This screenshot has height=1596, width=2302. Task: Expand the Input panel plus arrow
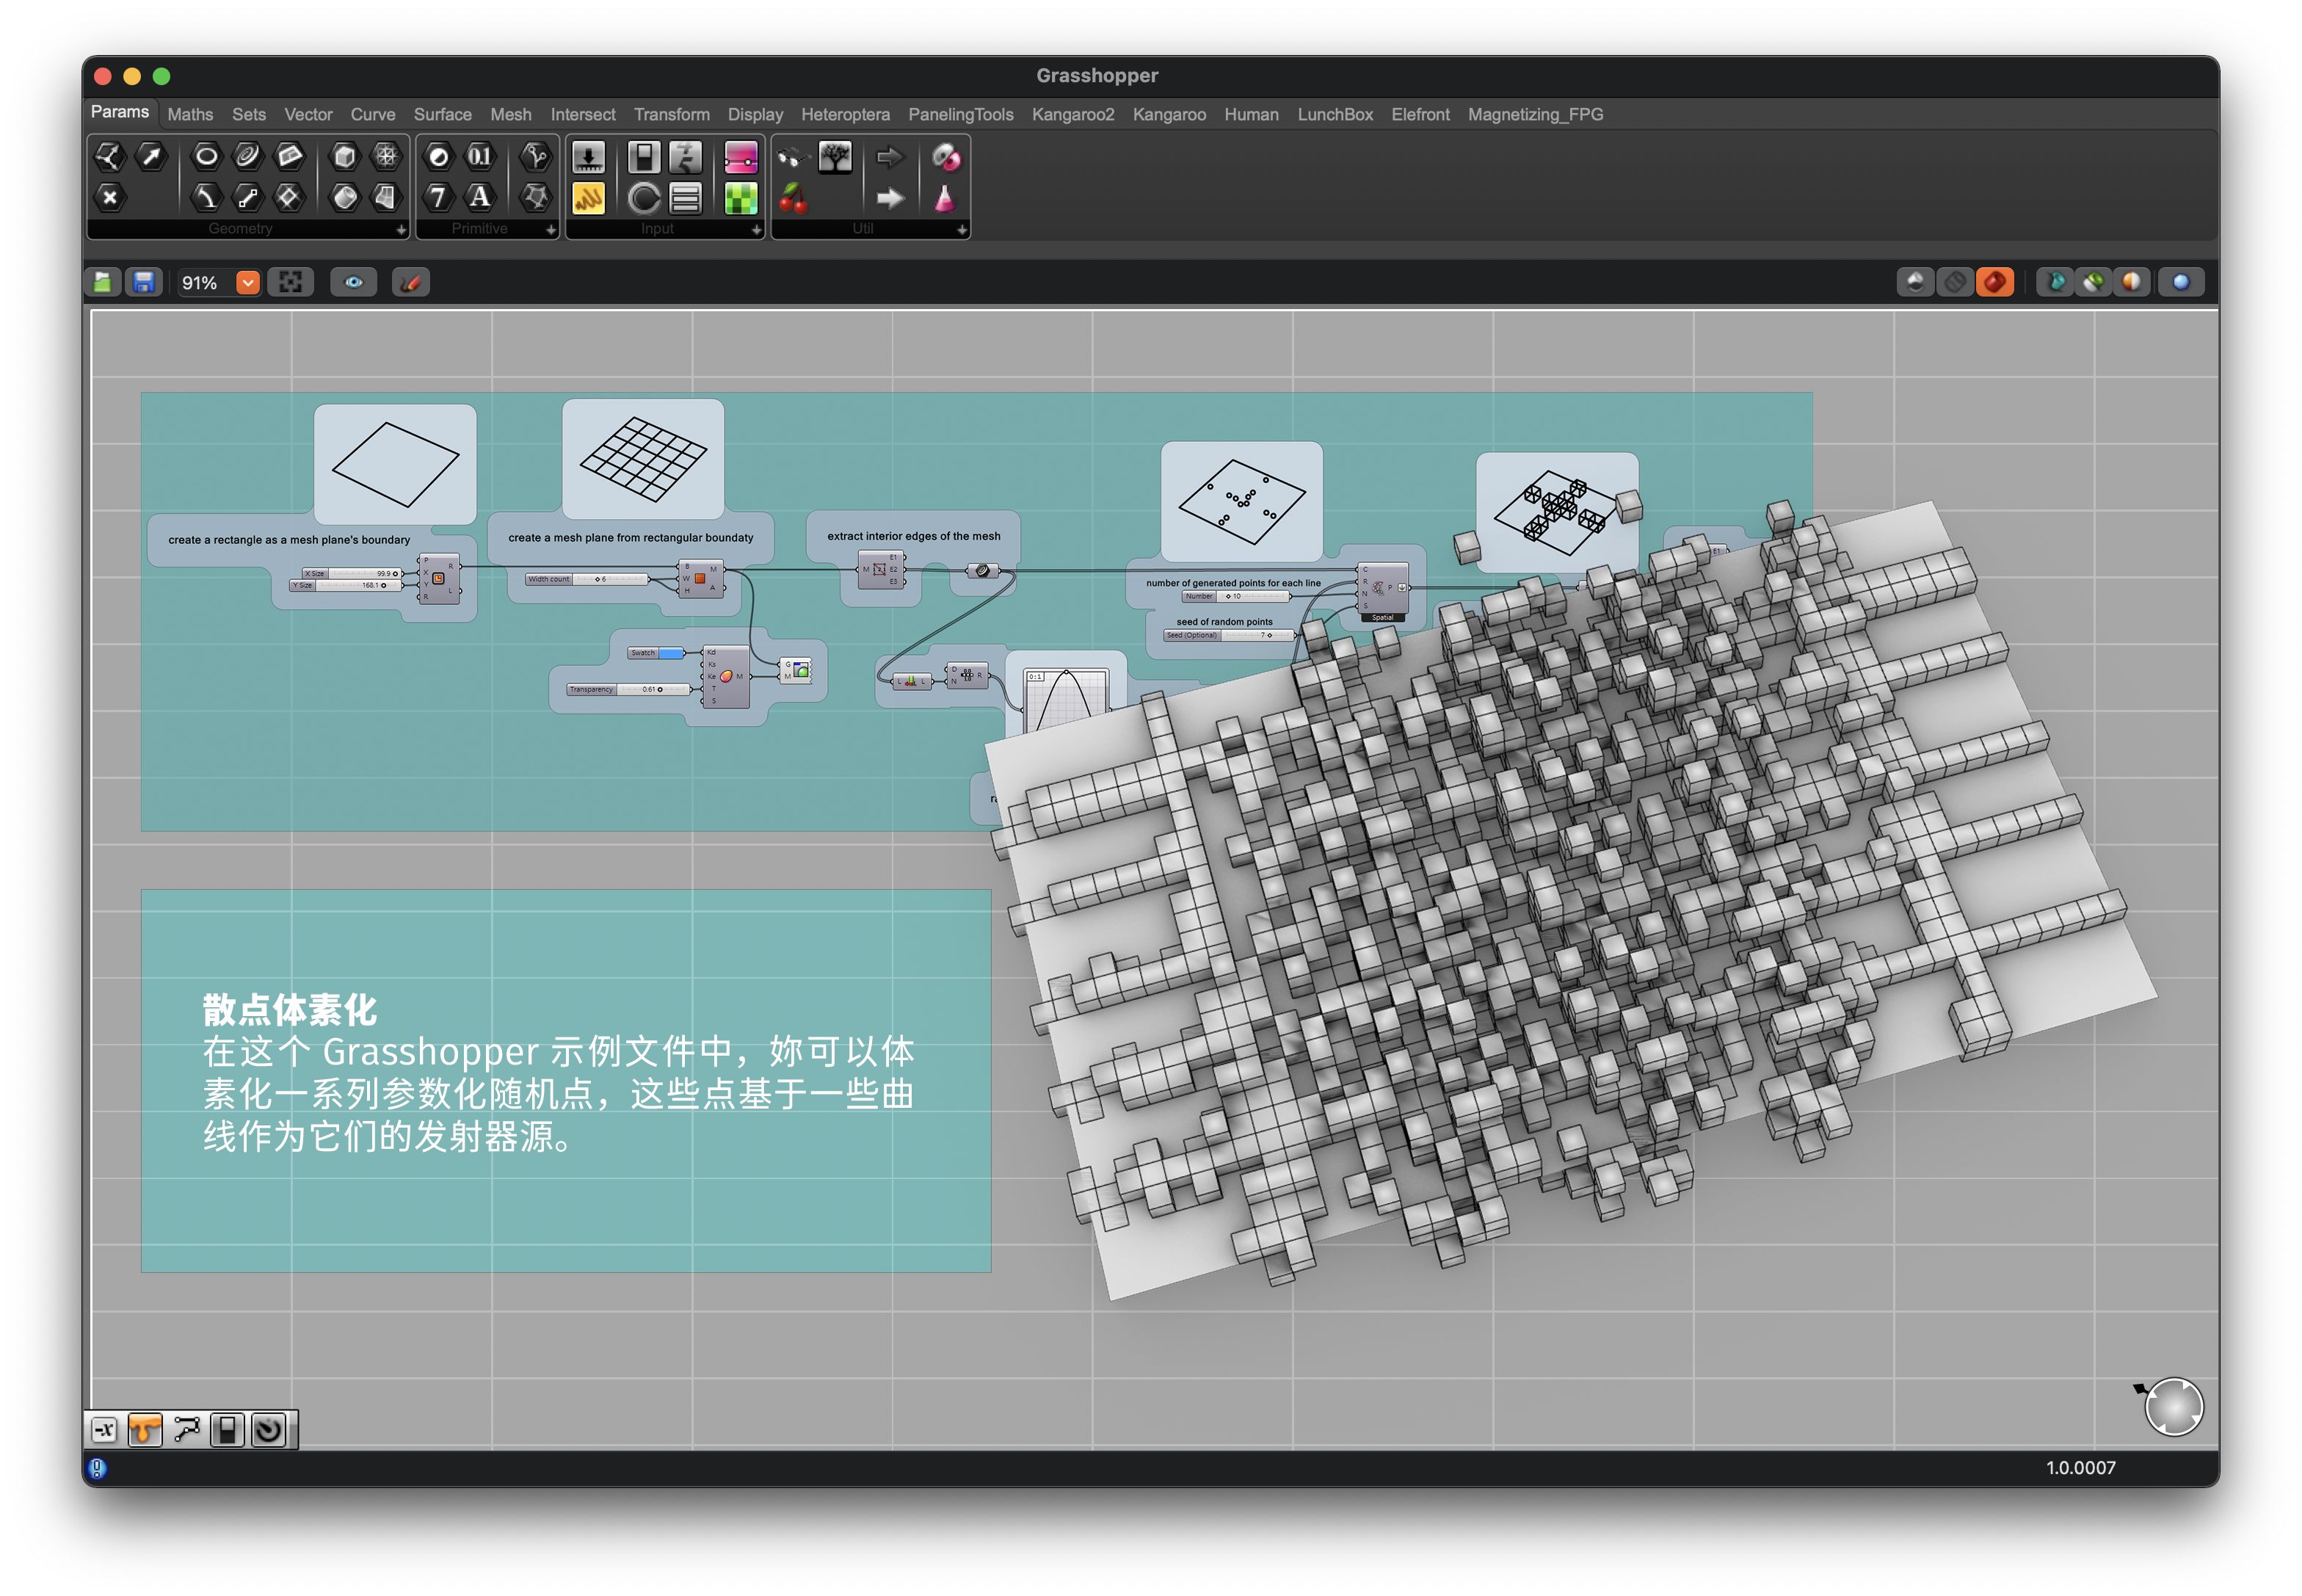coord(756,230)
